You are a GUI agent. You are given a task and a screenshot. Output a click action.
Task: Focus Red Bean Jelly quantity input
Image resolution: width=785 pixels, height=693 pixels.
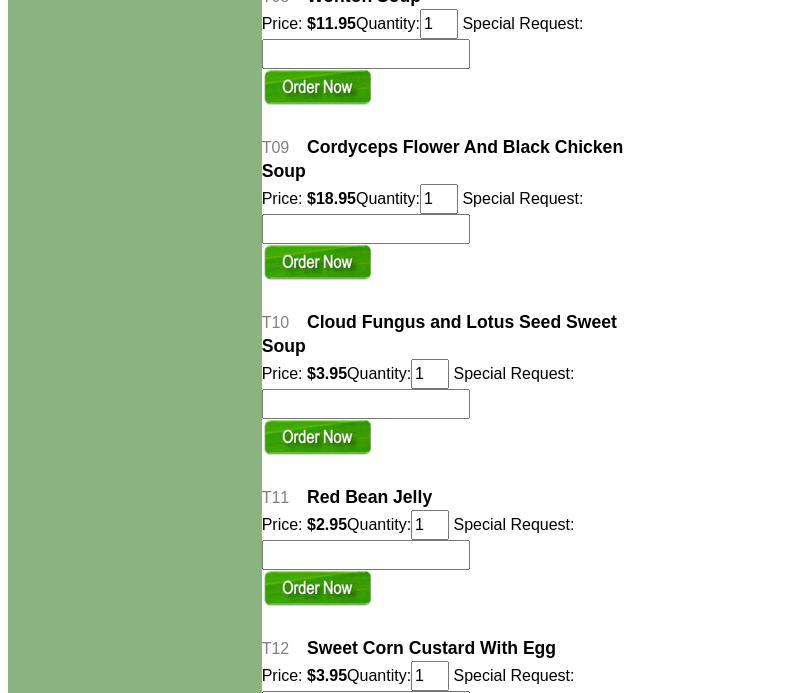(x=429, y=525)
